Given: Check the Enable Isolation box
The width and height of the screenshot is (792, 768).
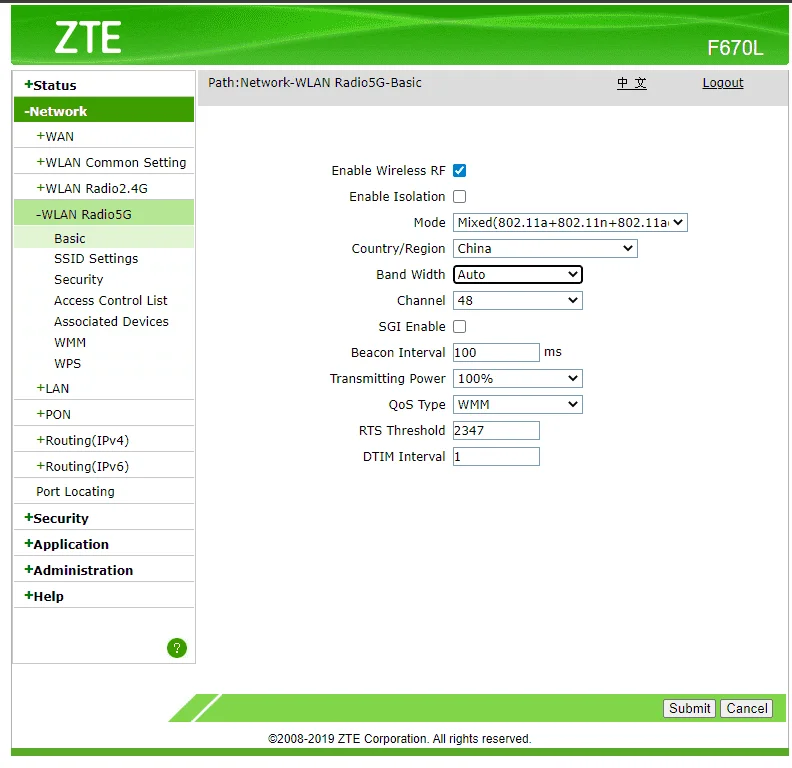Looking at the screenshot, I should pos(459,197).
